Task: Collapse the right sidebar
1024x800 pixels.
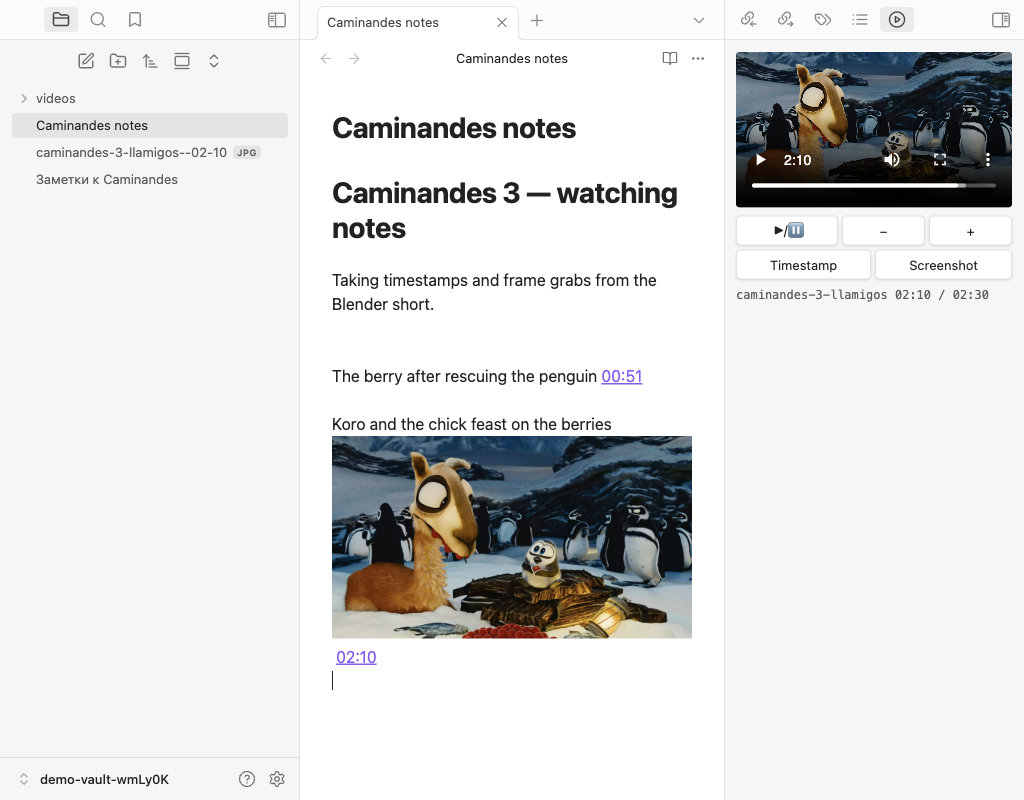Action: point(1000,20)
